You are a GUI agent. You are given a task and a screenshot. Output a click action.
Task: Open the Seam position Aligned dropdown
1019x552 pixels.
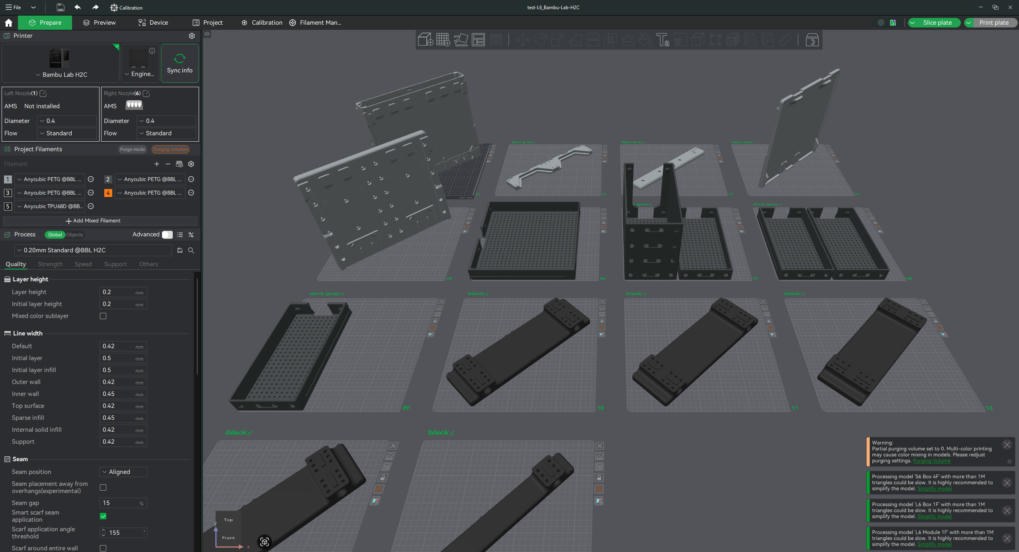pyautogui.click(x=122, y=472)
